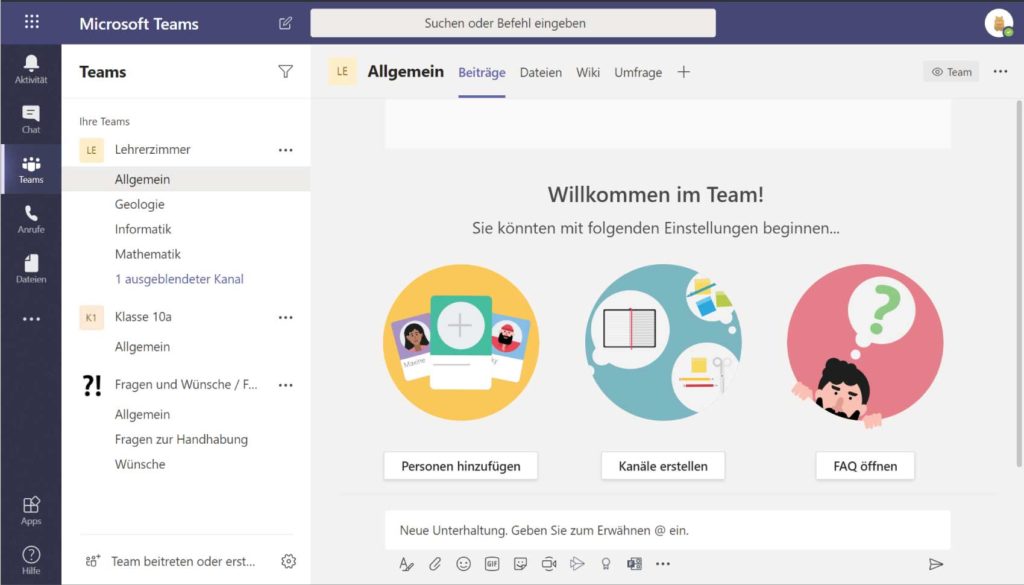Open the sticker picker
1024x585 pixels.
[x=520, y=564]
